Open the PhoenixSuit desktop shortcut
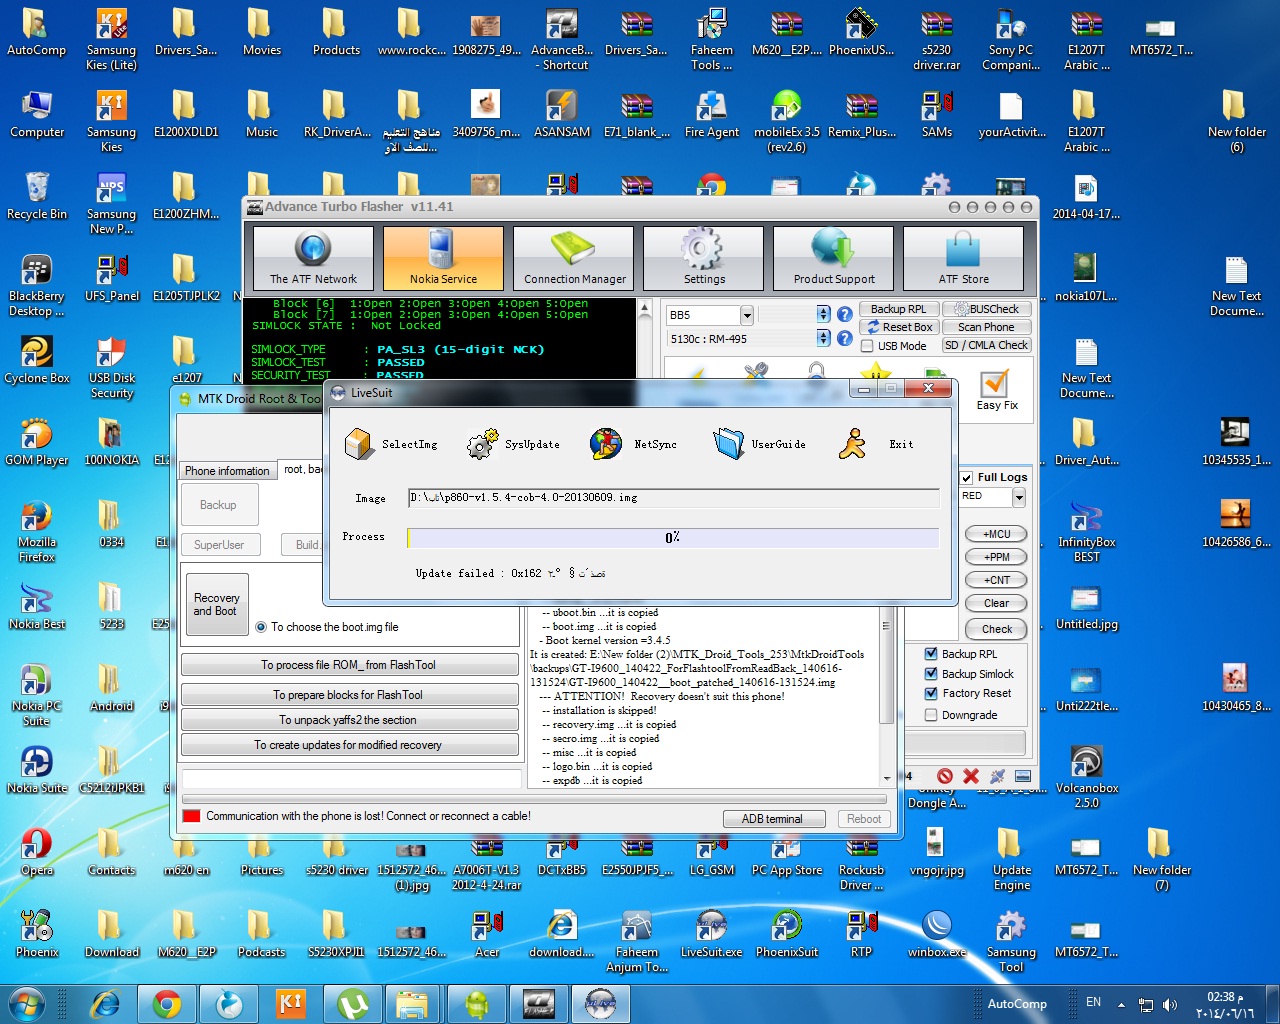 [x=787, y=935]
